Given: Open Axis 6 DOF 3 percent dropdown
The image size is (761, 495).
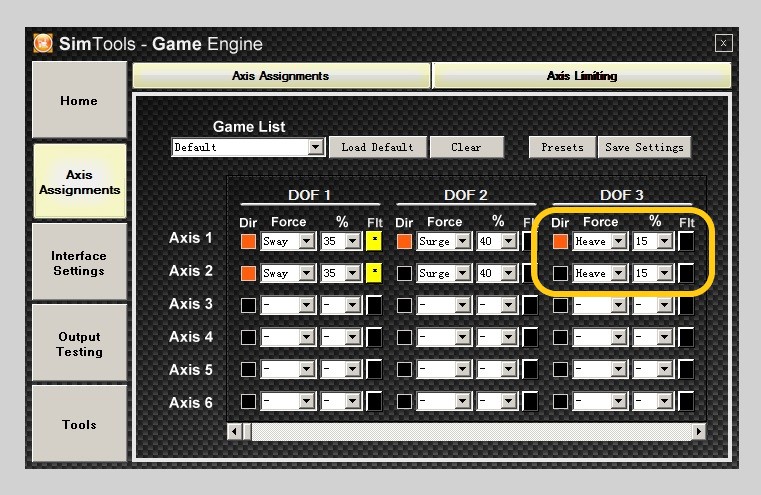Looking at the screenshot, I should point(653,401).
